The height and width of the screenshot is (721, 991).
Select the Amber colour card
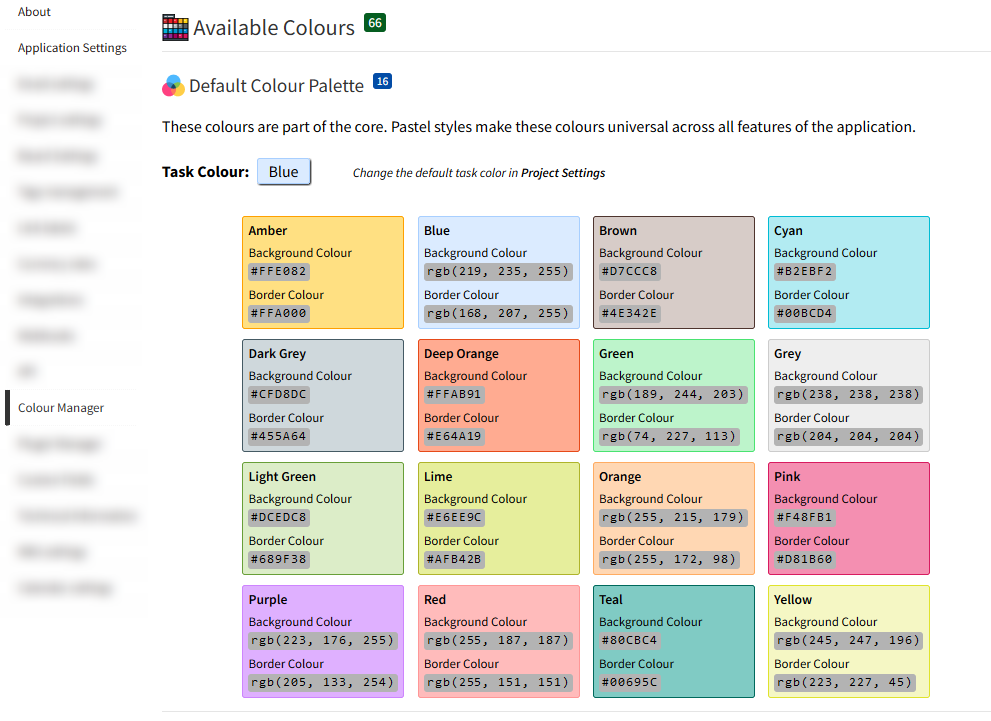322,272
